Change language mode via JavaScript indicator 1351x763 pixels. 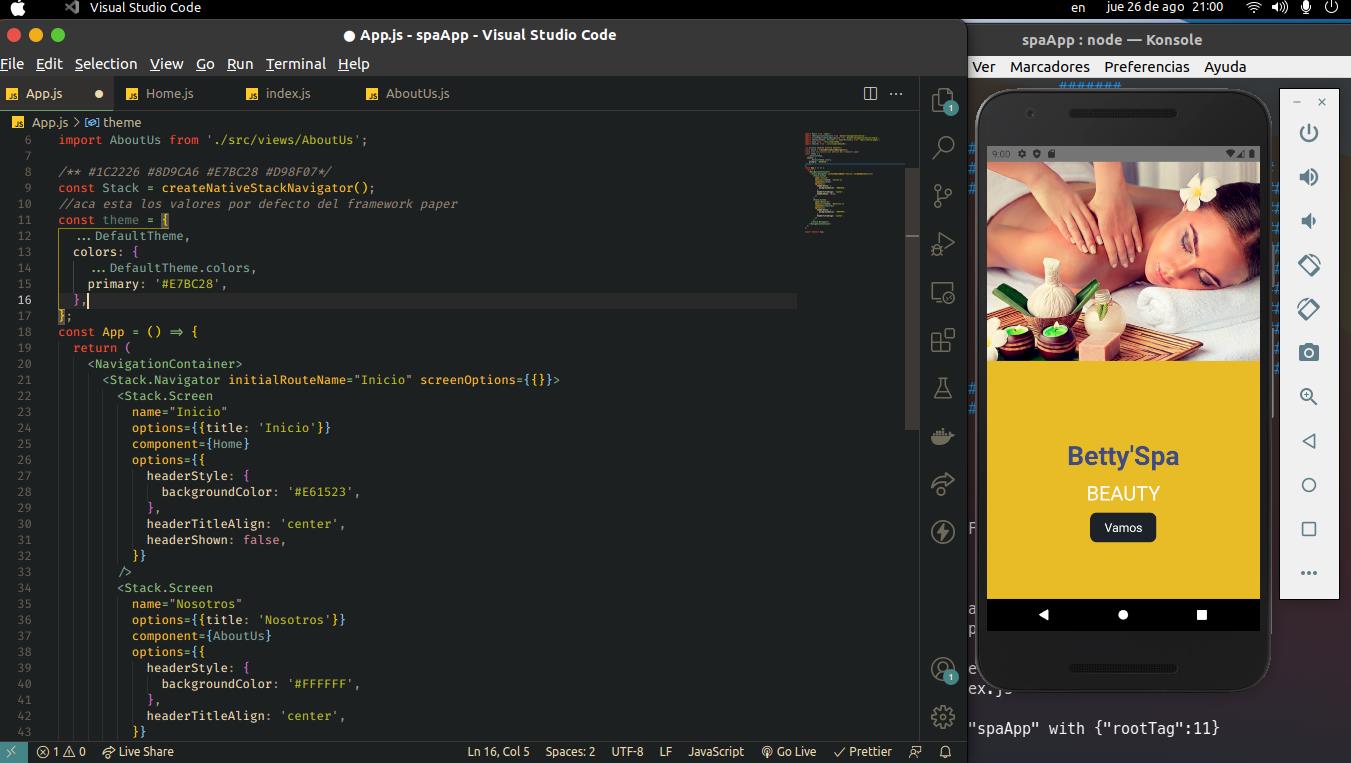pyautogui.click(x=716, y=751)
